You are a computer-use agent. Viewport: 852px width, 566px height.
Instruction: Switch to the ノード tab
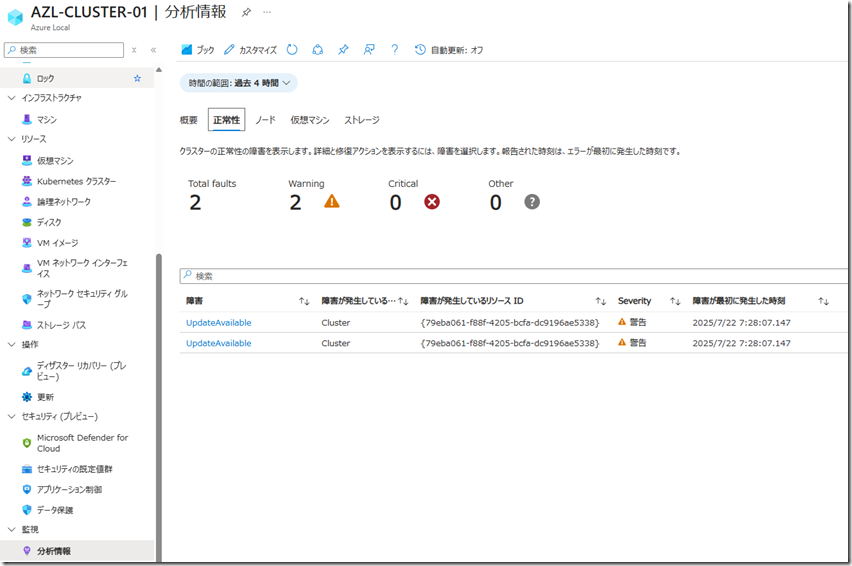[x=266, y=120]
